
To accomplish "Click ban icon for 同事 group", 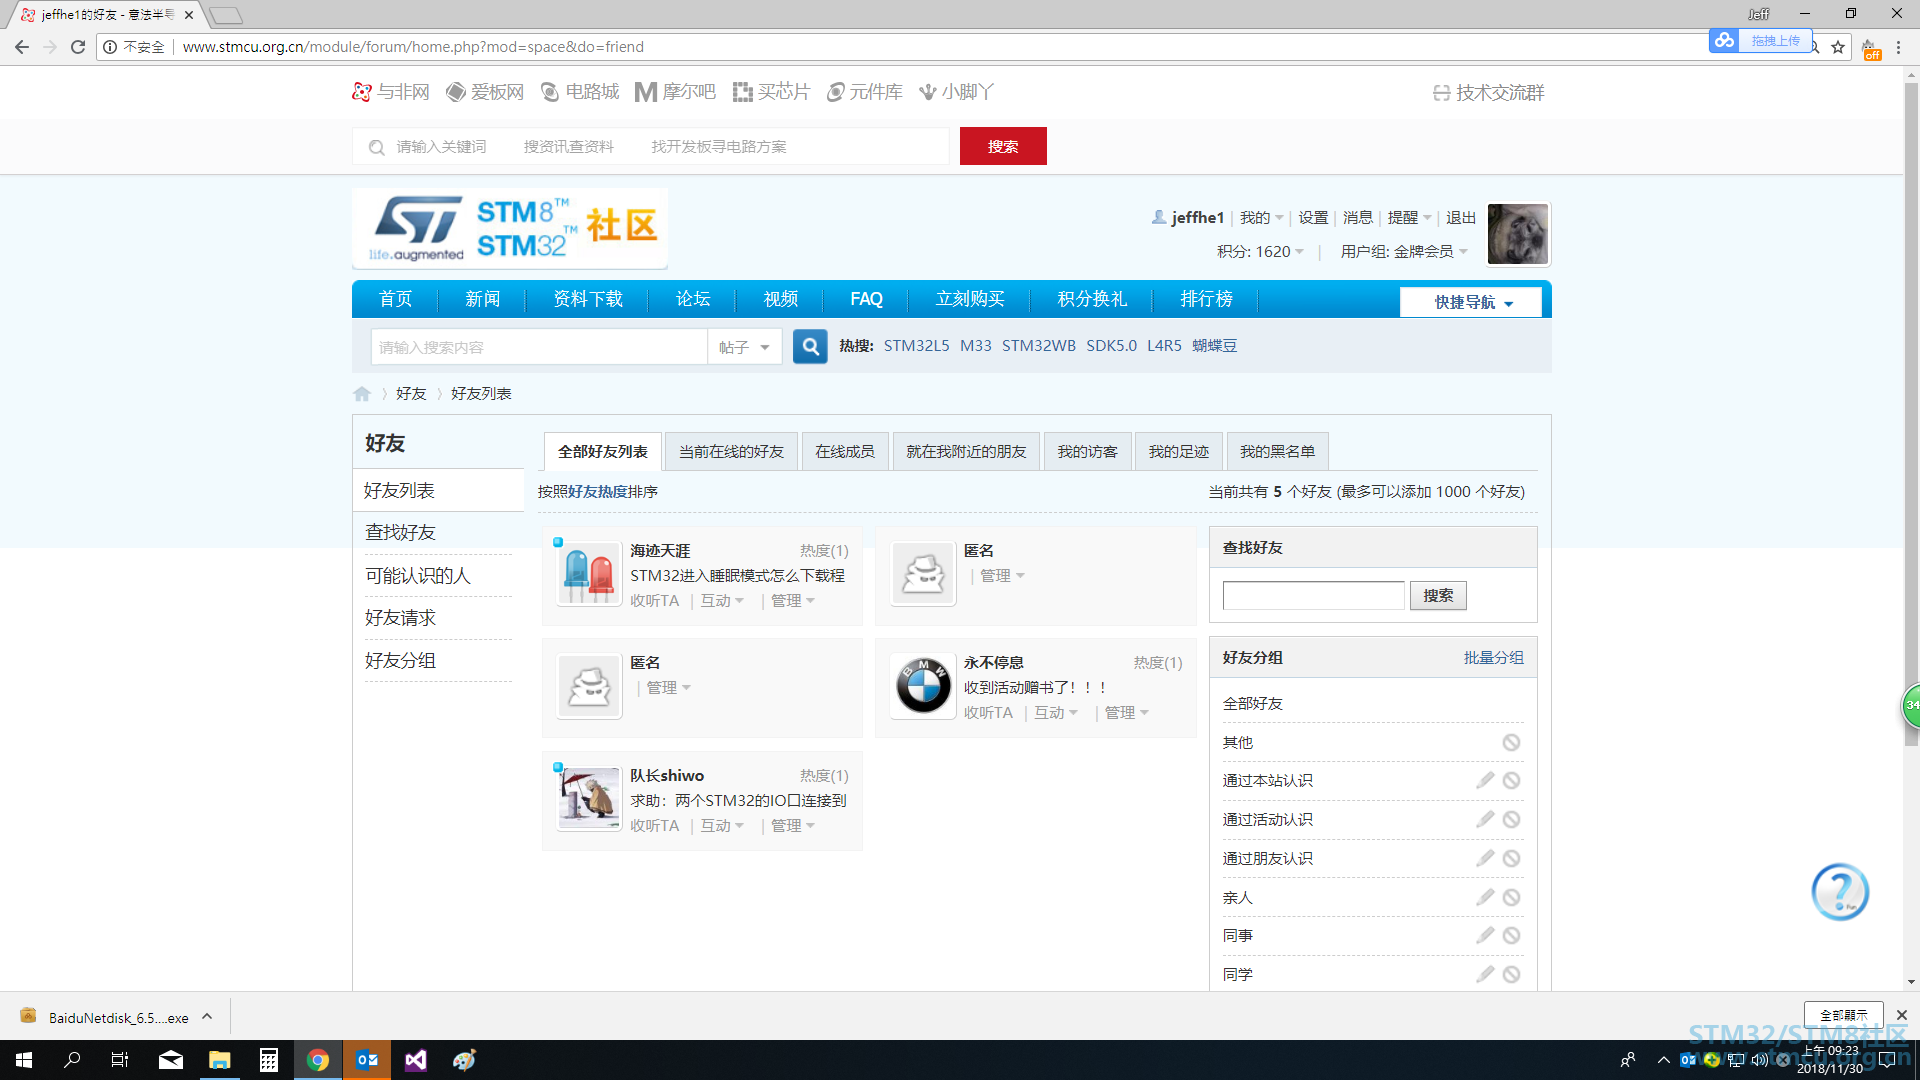I will pos(1511,935).
